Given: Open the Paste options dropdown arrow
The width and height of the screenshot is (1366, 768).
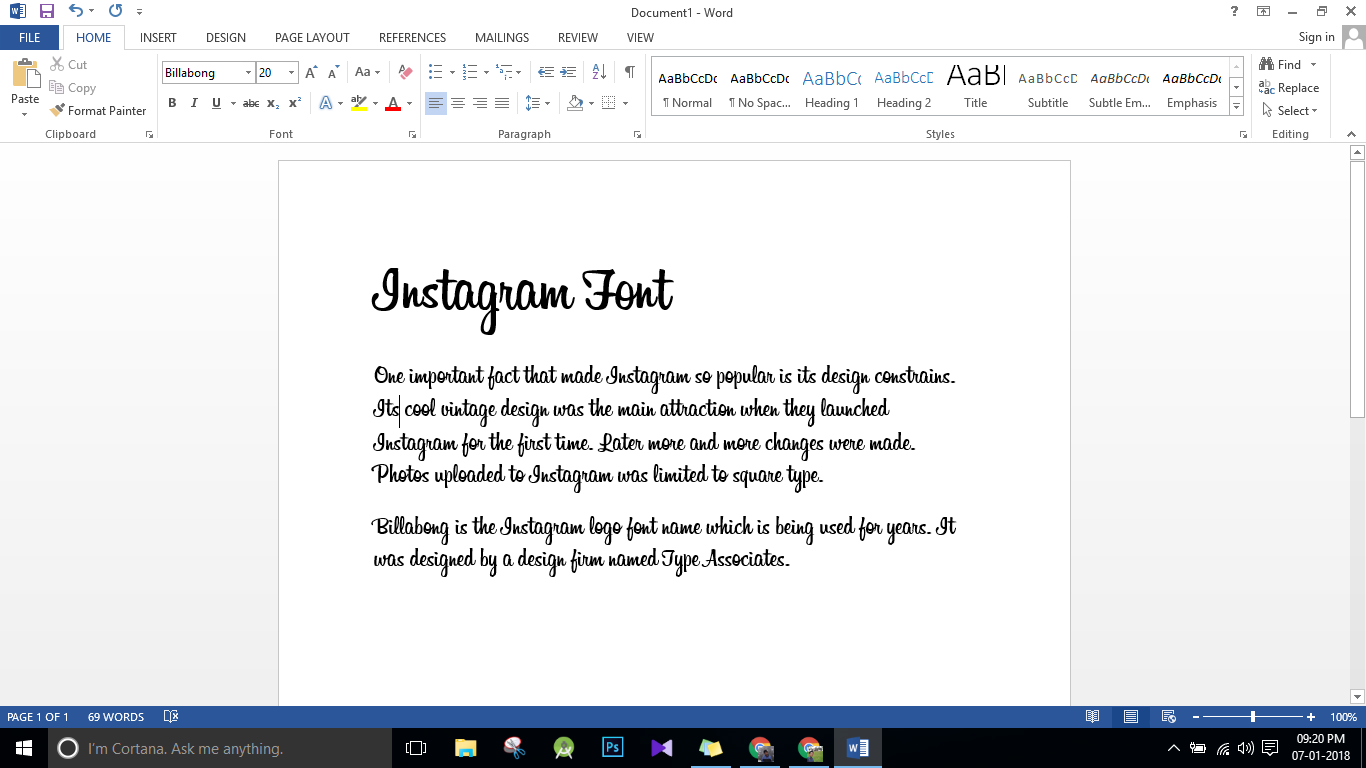Looking at the screenshot, I should click(x=25, y=114).
